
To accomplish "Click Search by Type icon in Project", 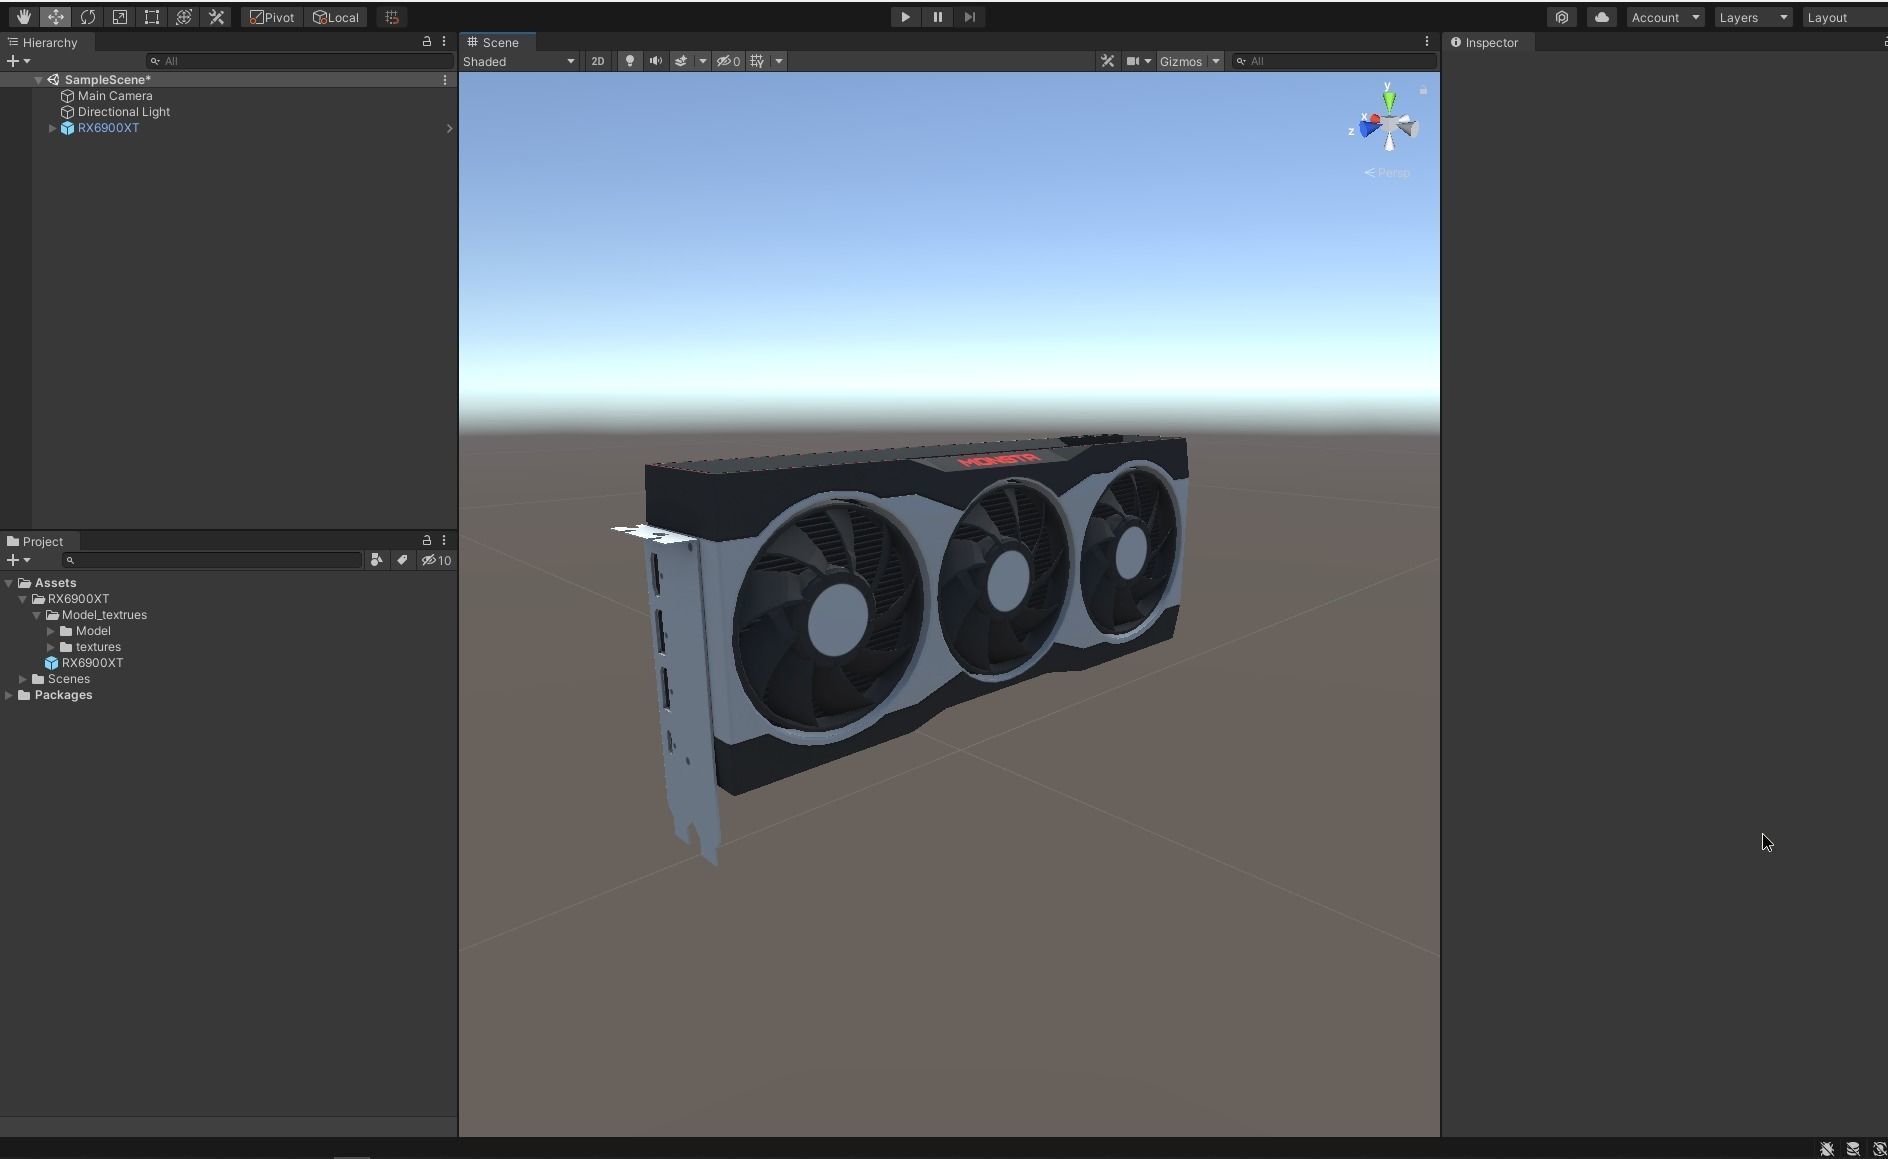I will (x=376, y=560).
